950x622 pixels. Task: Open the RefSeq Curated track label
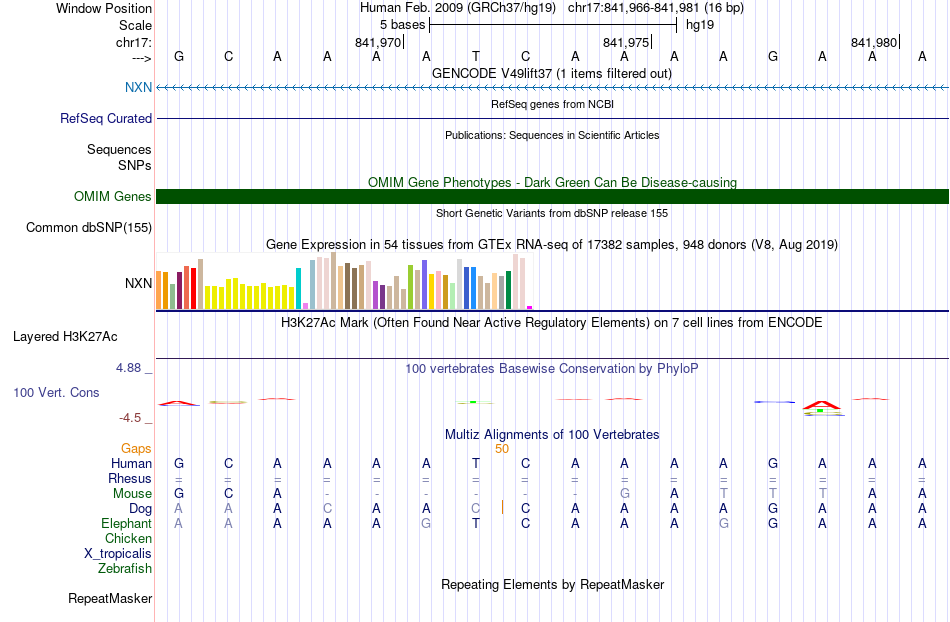(x=105, y=118)
